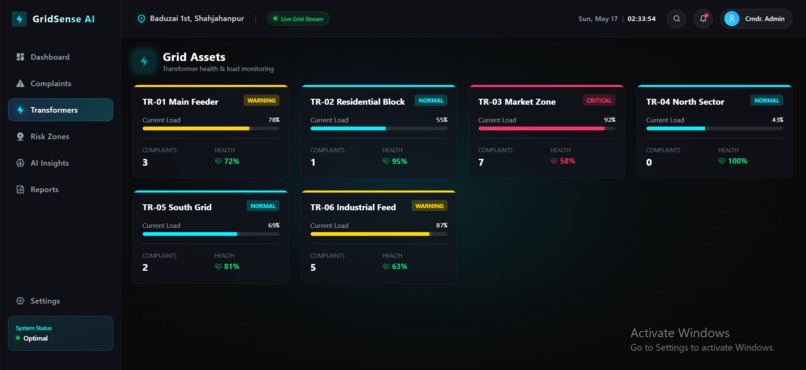
Task: Select the TR-03 Market Zone title
Action: 517,102
